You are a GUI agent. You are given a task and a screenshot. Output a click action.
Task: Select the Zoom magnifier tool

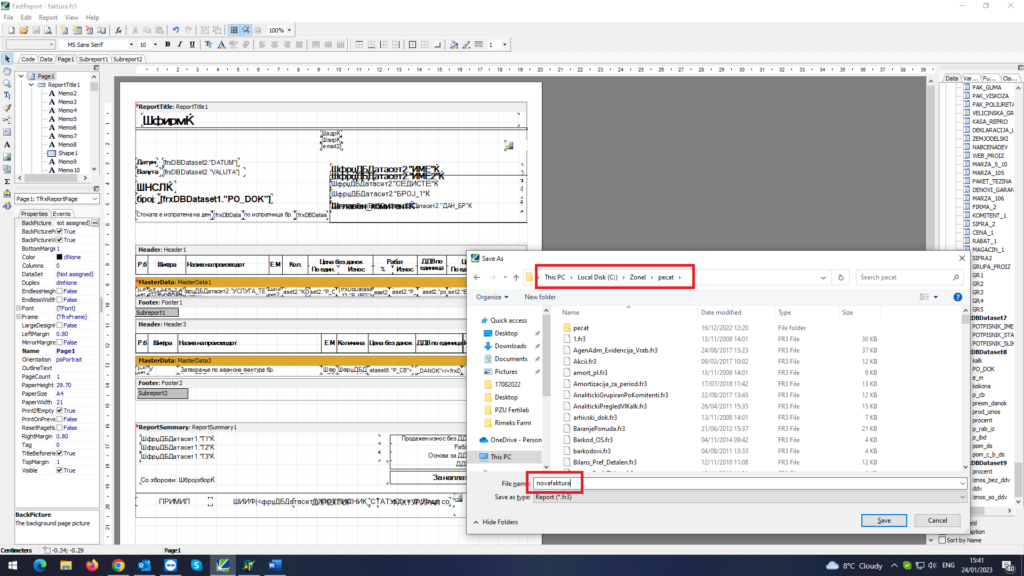(7, 84)
